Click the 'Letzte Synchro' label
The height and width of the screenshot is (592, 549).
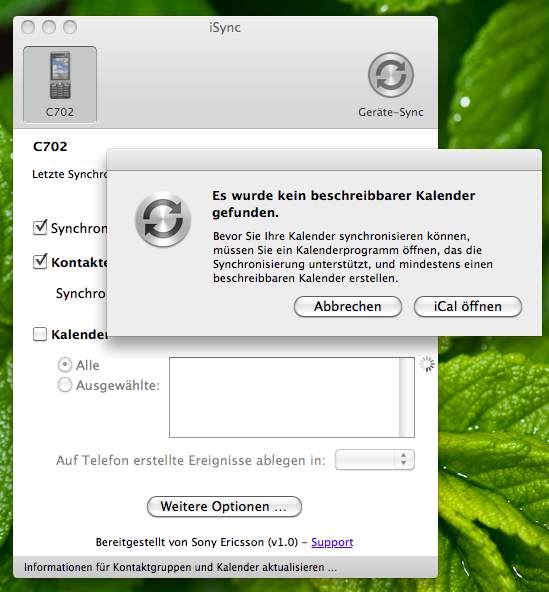click(x=70, y=174)
